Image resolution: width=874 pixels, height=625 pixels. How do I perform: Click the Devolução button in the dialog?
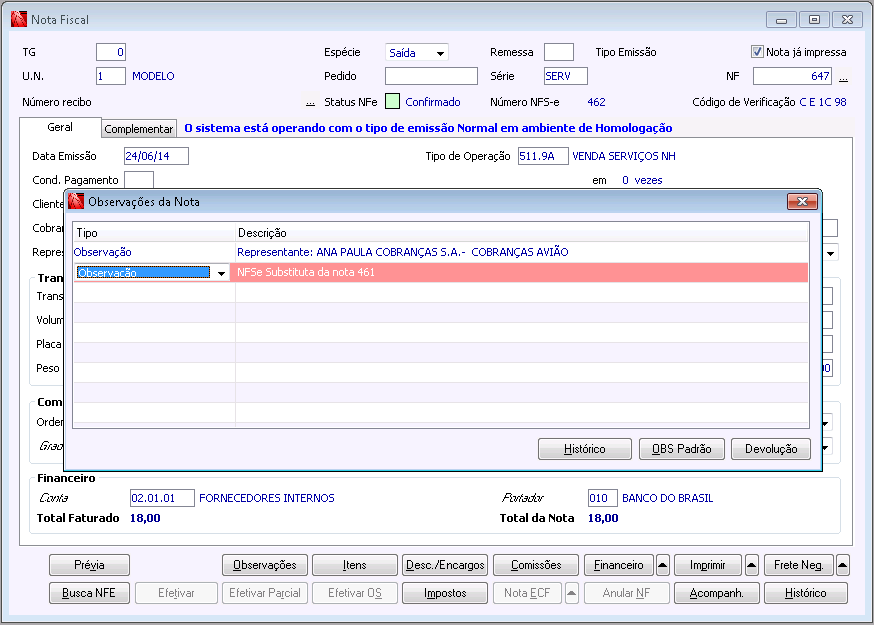coord(770,449)
